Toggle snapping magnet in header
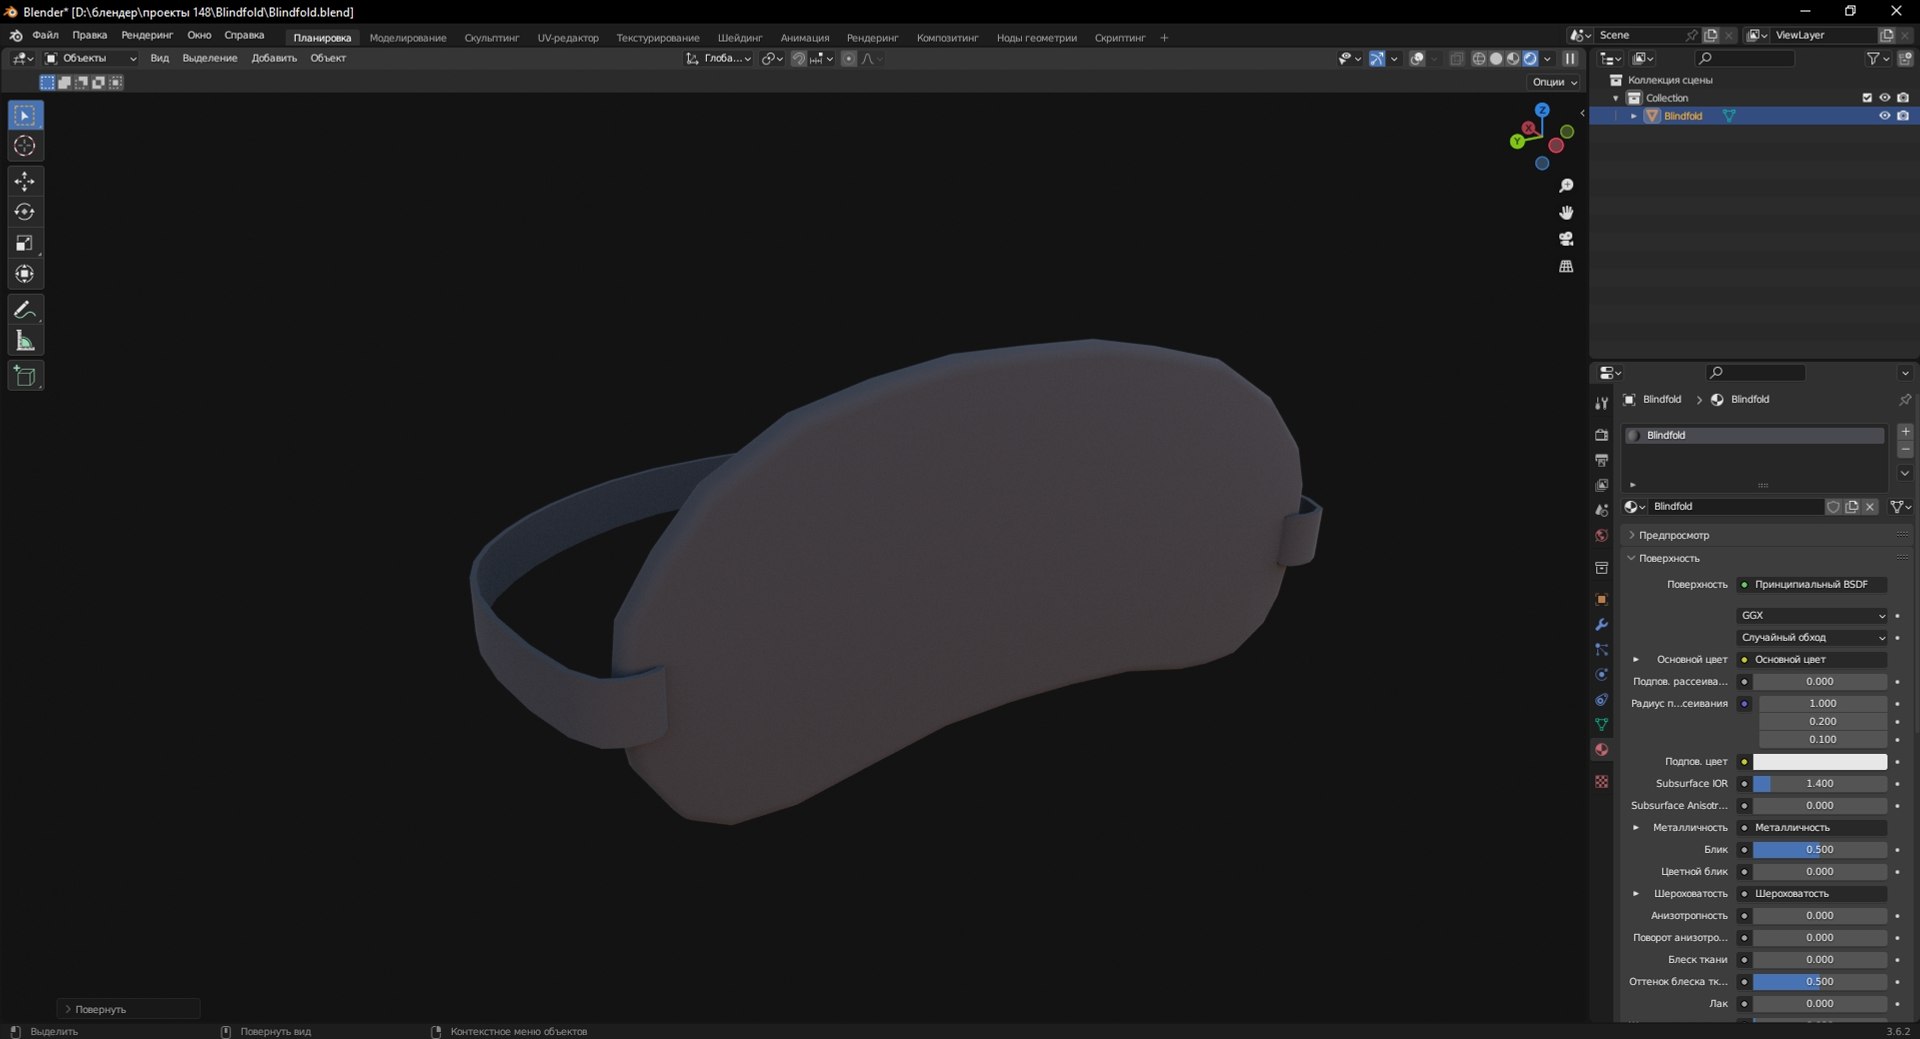 (x=798, y=58)
